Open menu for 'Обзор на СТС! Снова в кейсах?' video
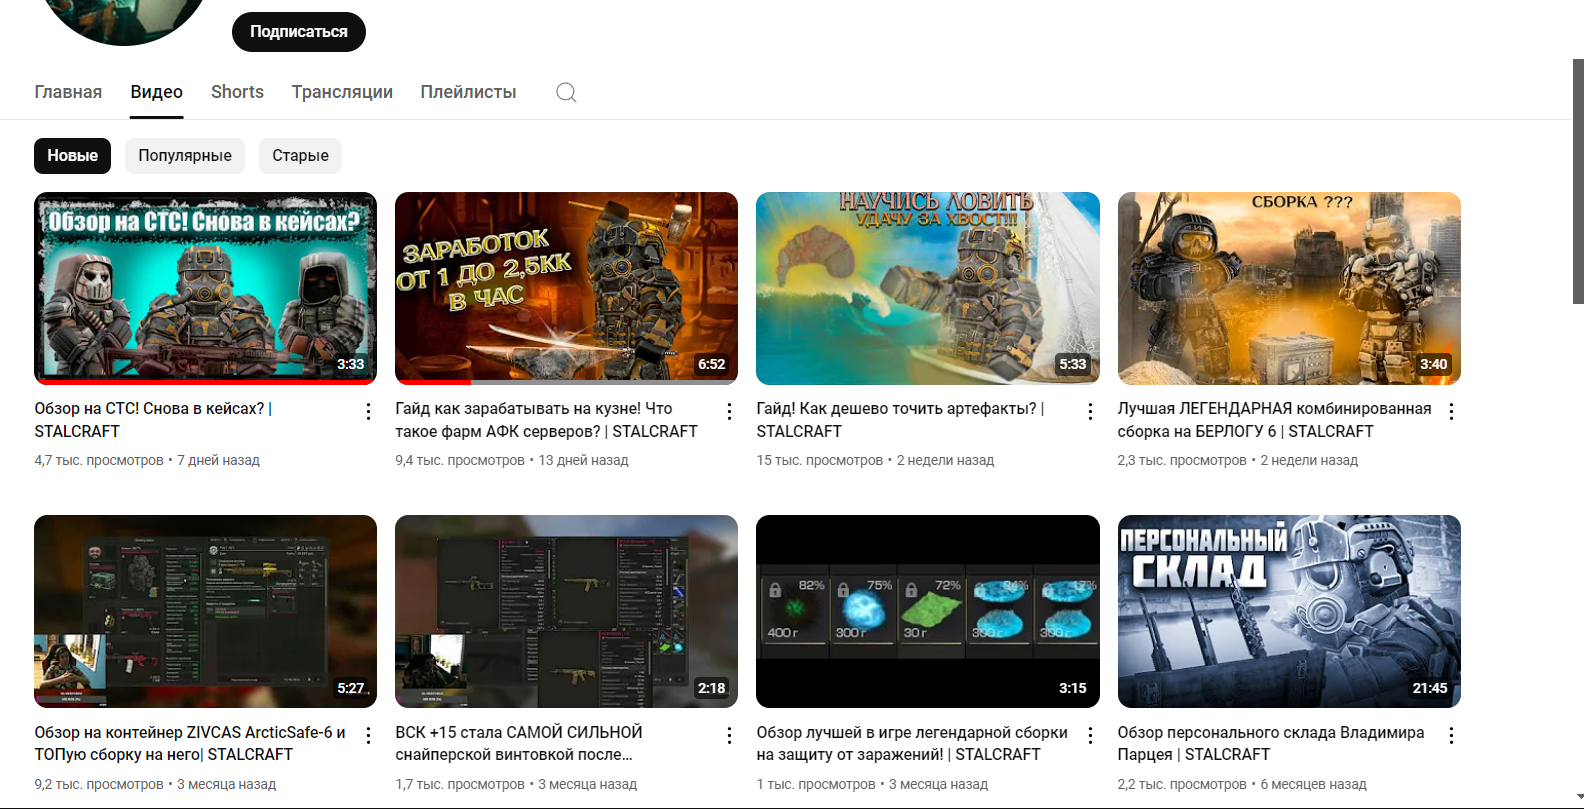Image resolution: width=1584 pixels, height=809 pixels. (368, 411)
